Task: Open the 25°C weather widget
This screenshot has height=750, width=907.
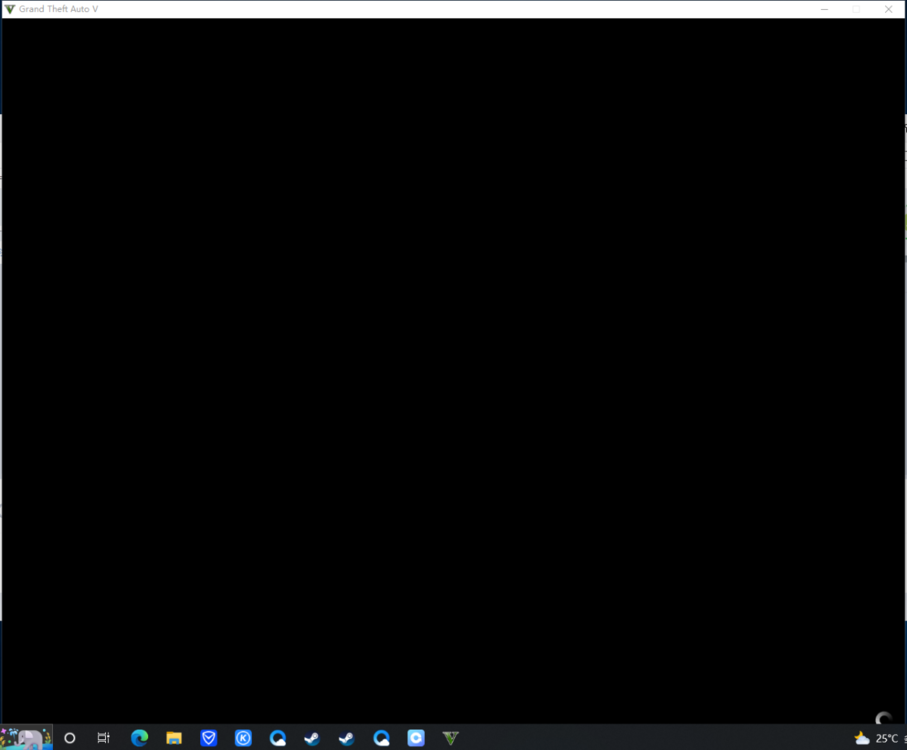Action: pyautogui.click(x=874, y=738)
